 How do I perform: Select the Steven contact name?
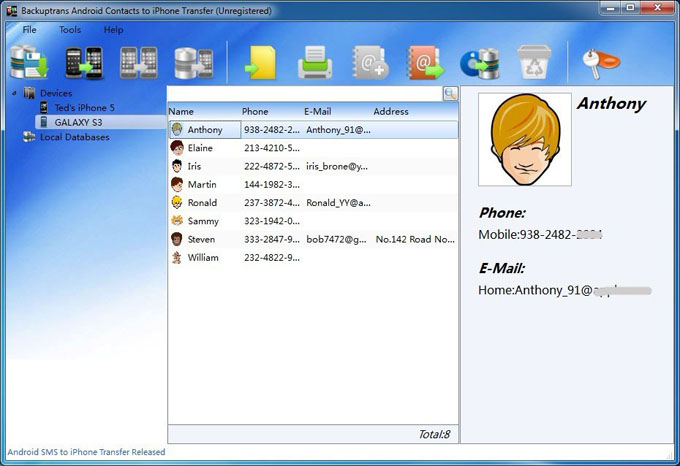pos(201,239)
